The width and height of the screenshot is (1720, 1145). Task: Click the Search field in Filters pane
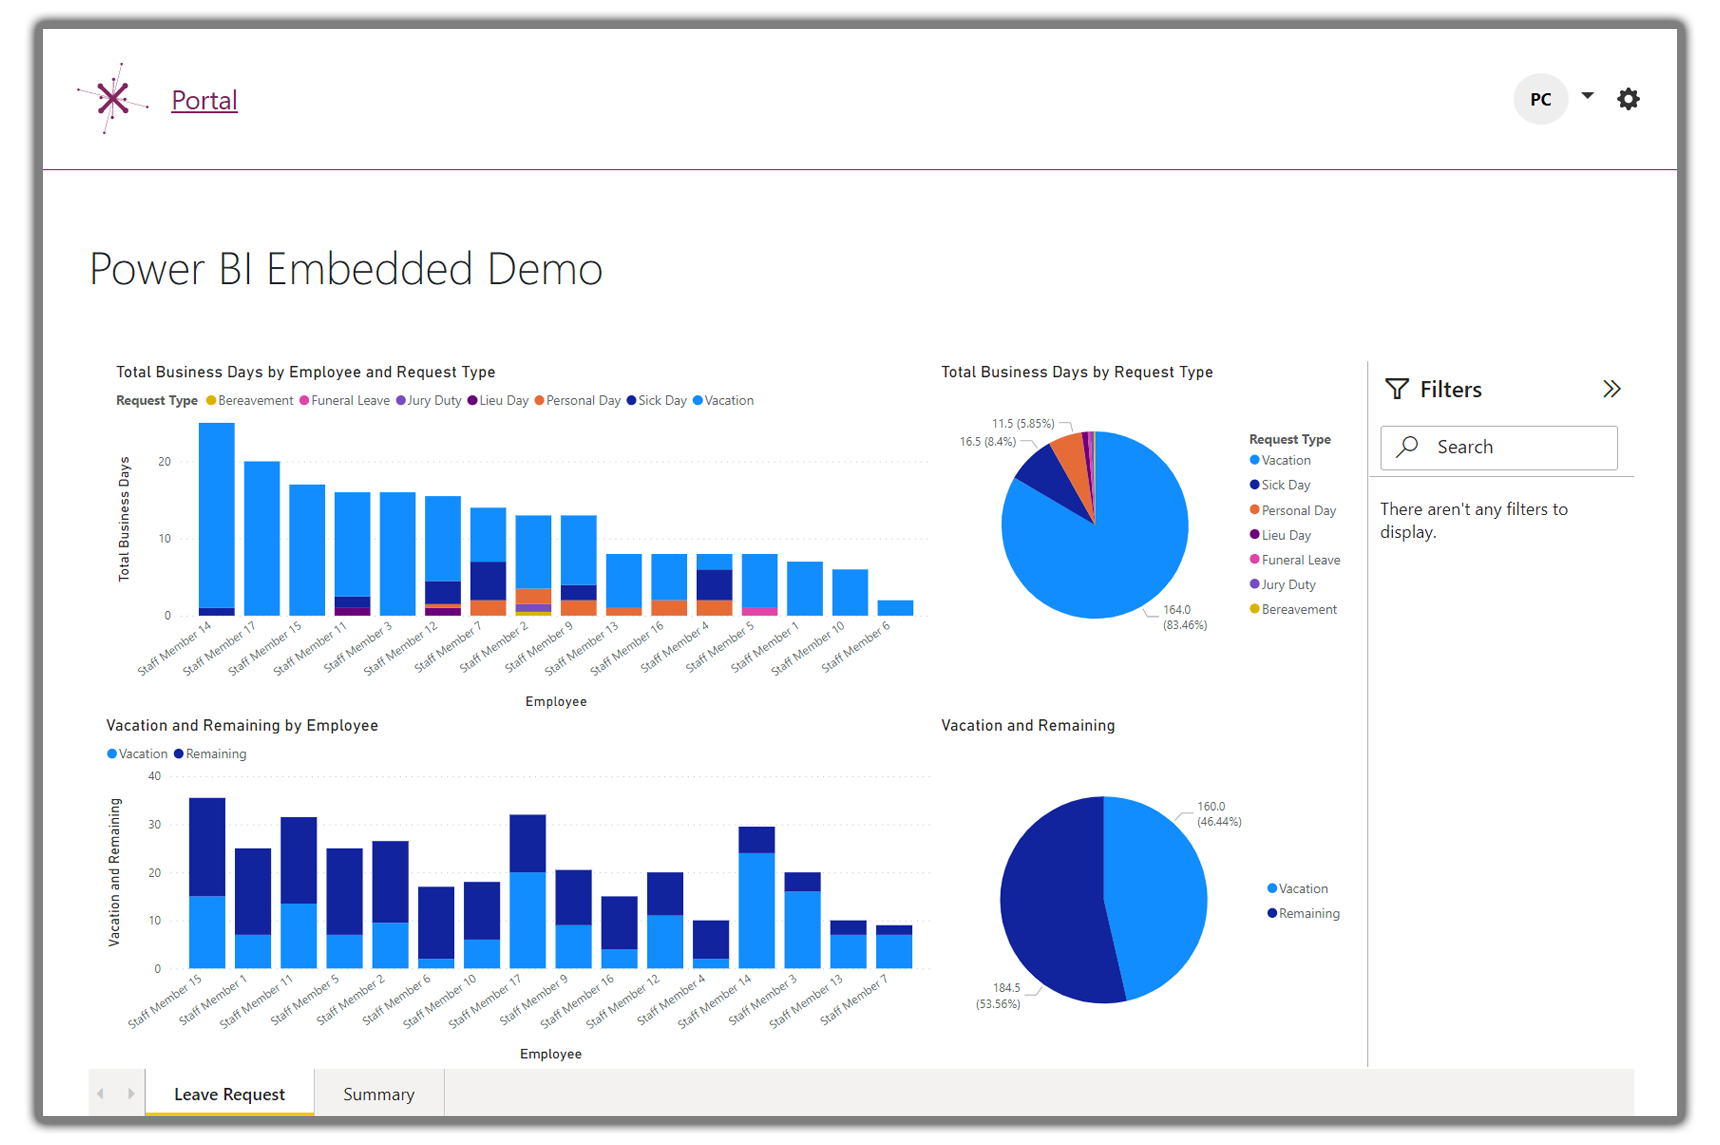1498,447
